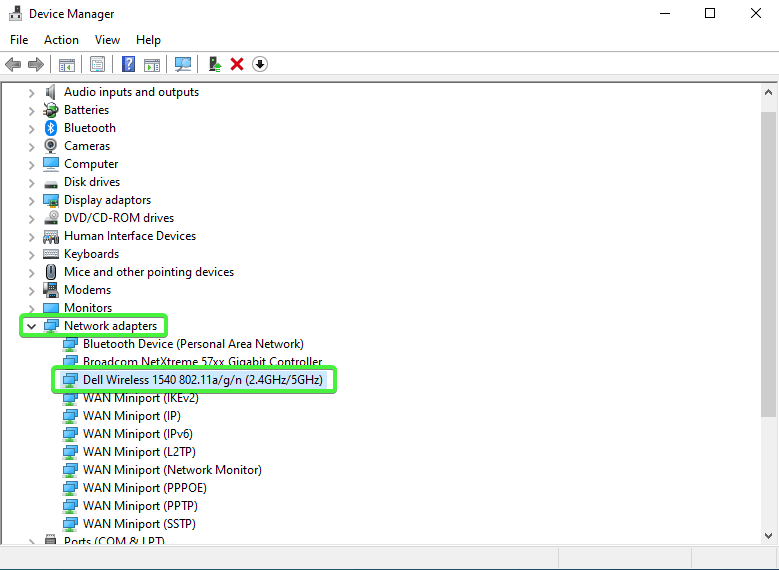
Task: Maximize the Device Manager window
Action: point(710,13)
